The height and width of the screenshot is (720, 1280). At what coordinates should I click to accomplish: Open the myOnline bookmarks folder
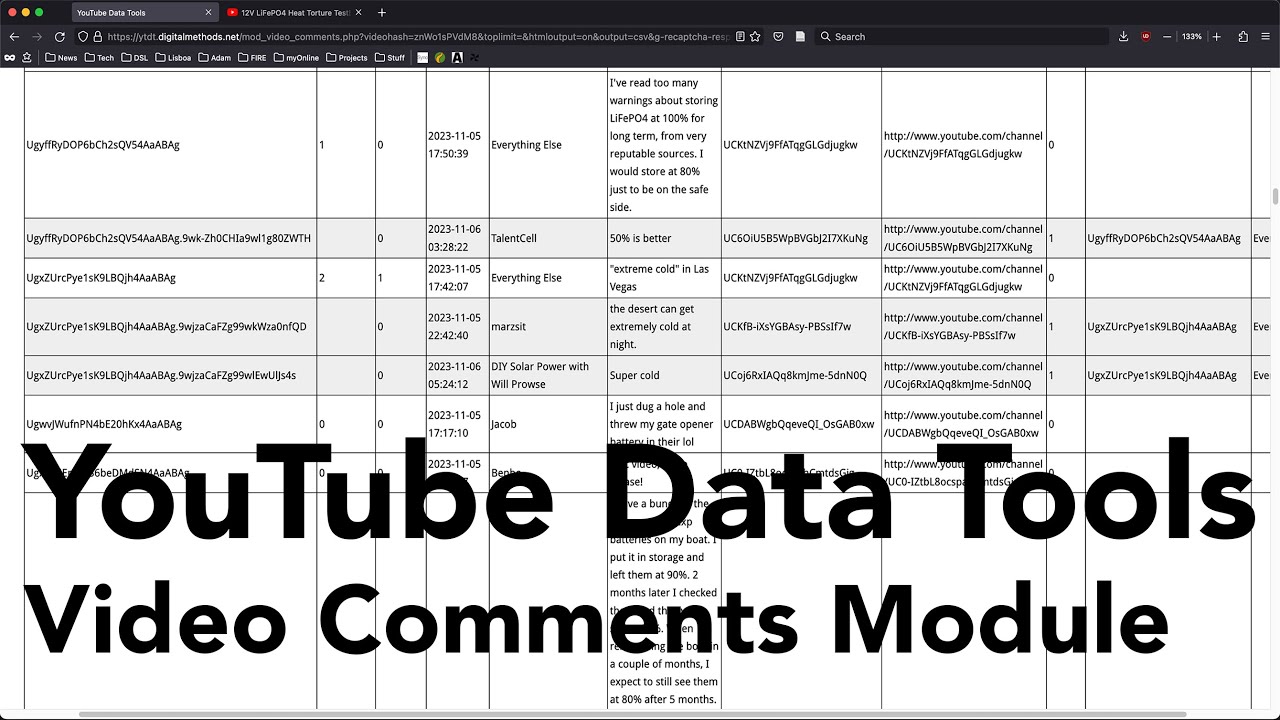pos(296,58)
